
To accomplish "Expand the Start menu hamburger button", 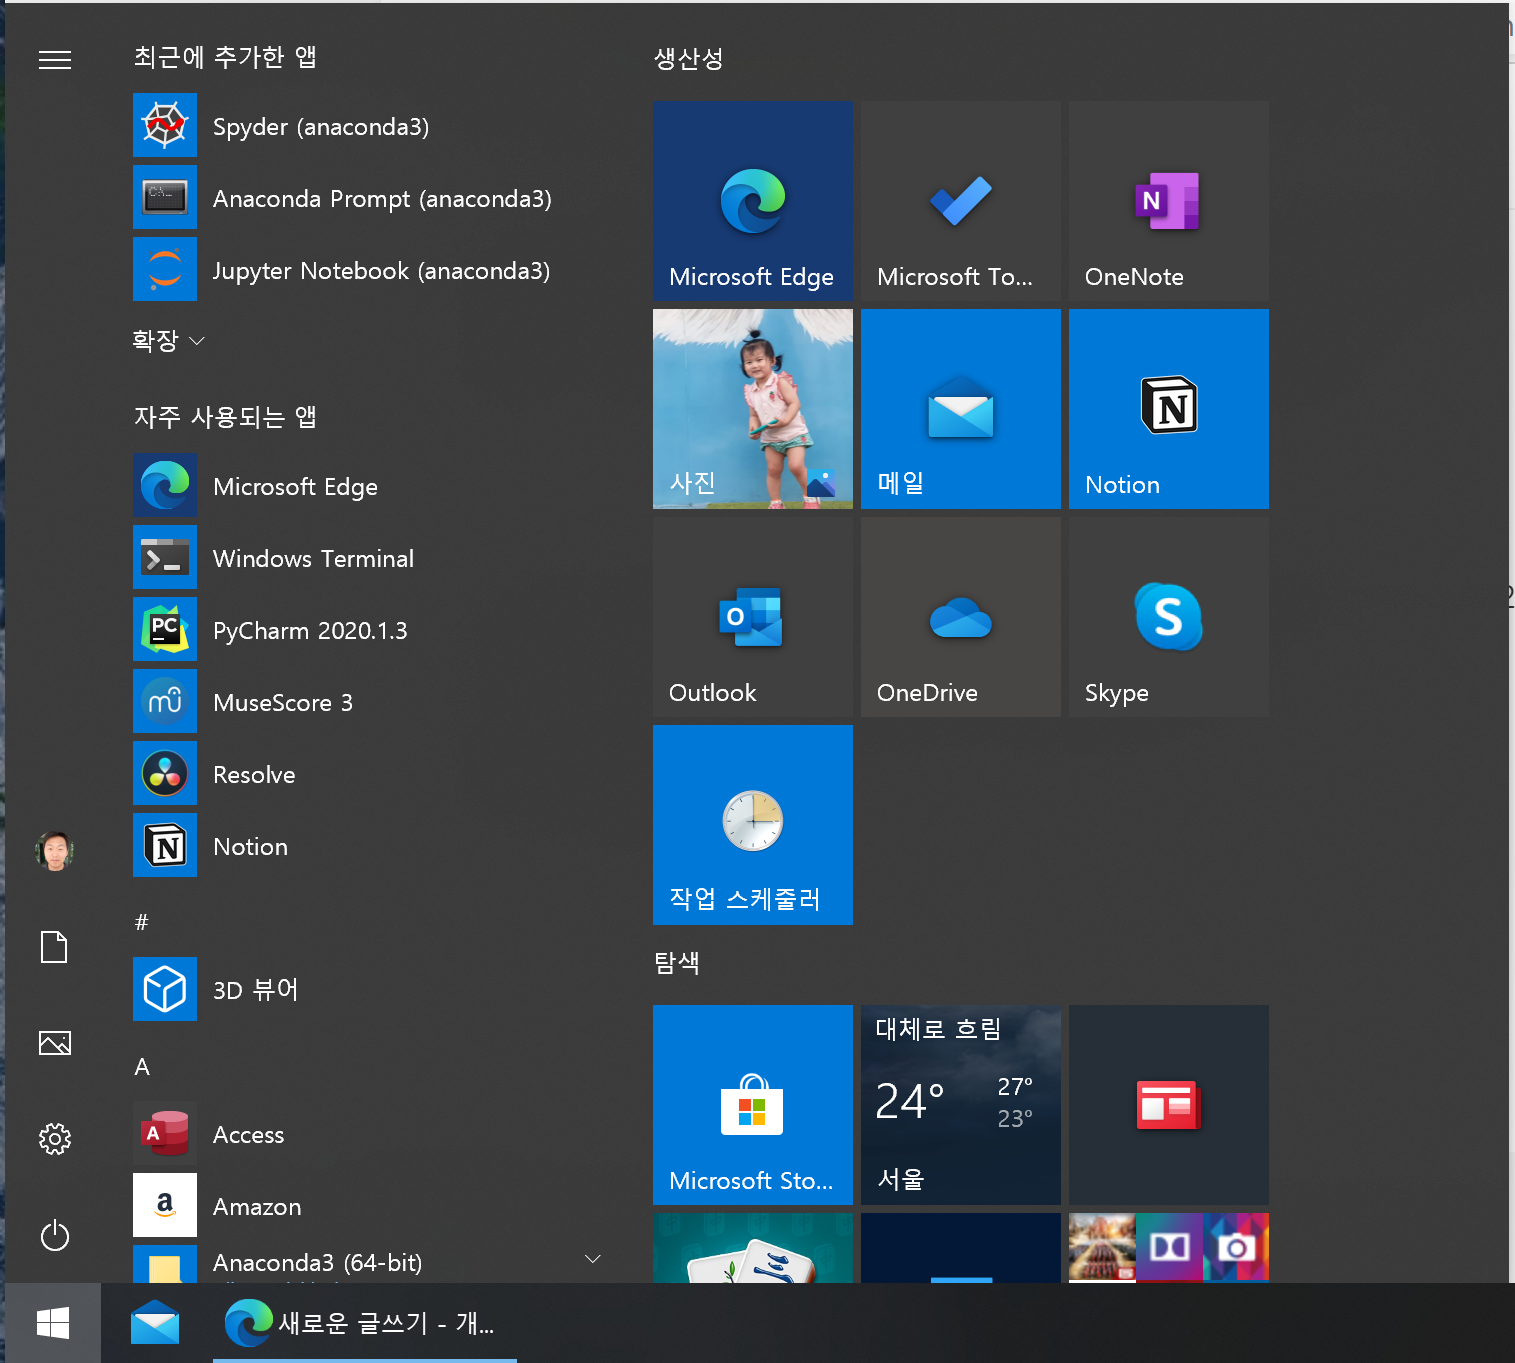I will (x=55, y=60).
